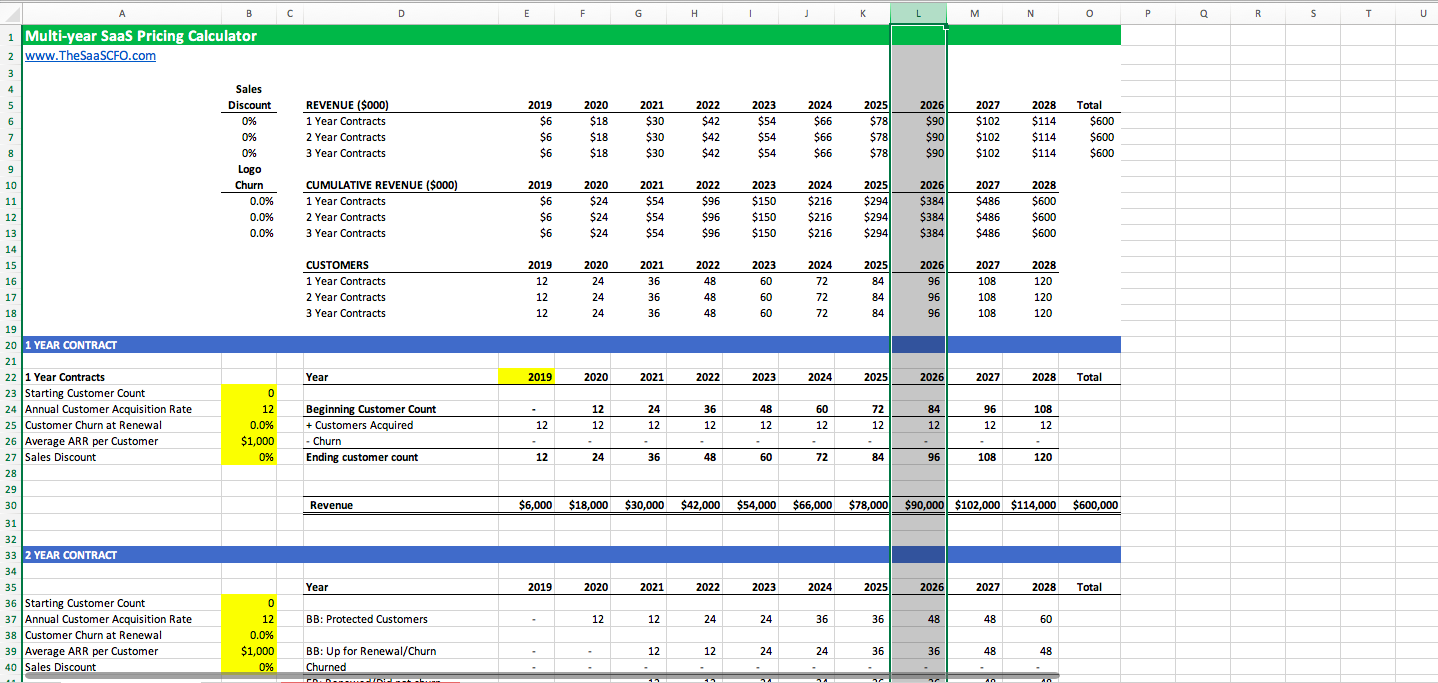Select column U header
The height and width of the screenshot is (683, 1438).
(1422, 13)
